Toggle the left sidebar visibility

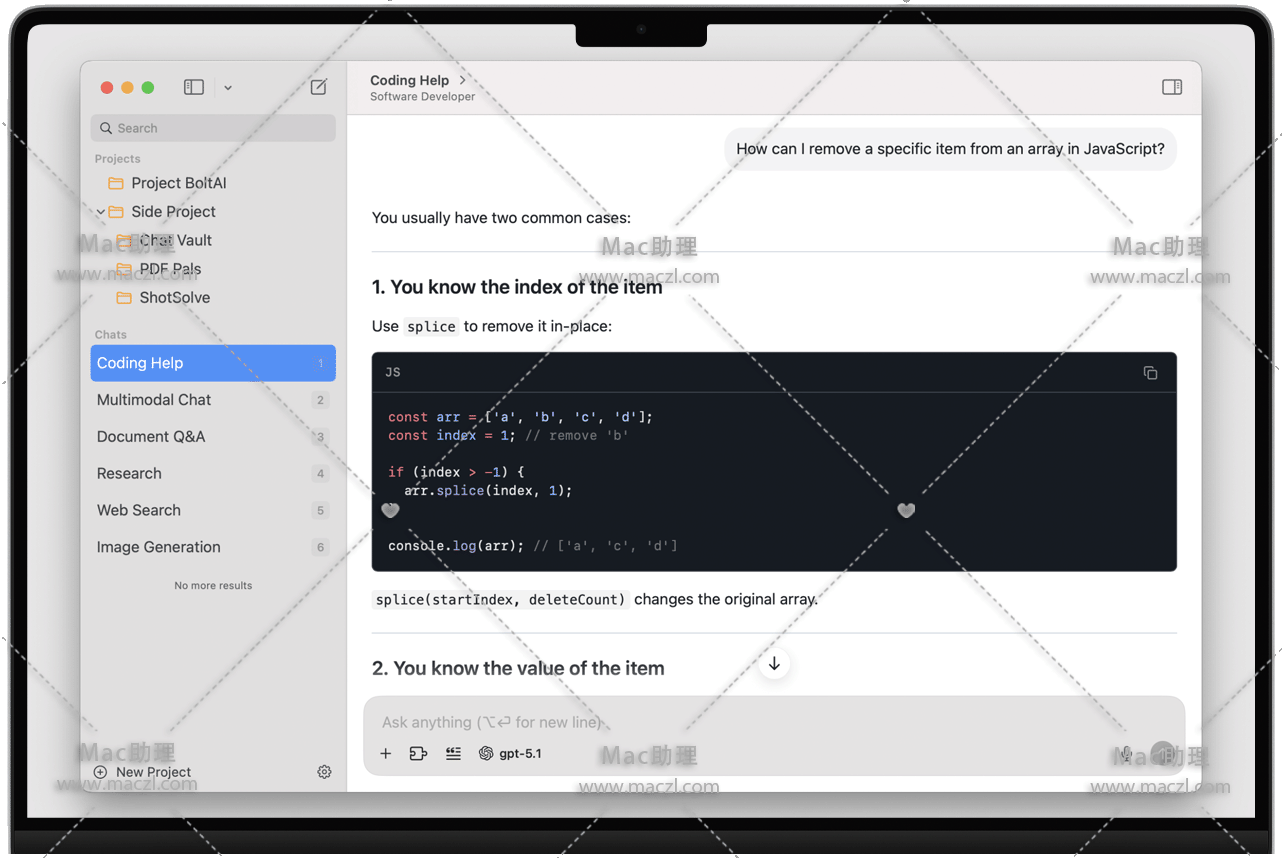194,87
